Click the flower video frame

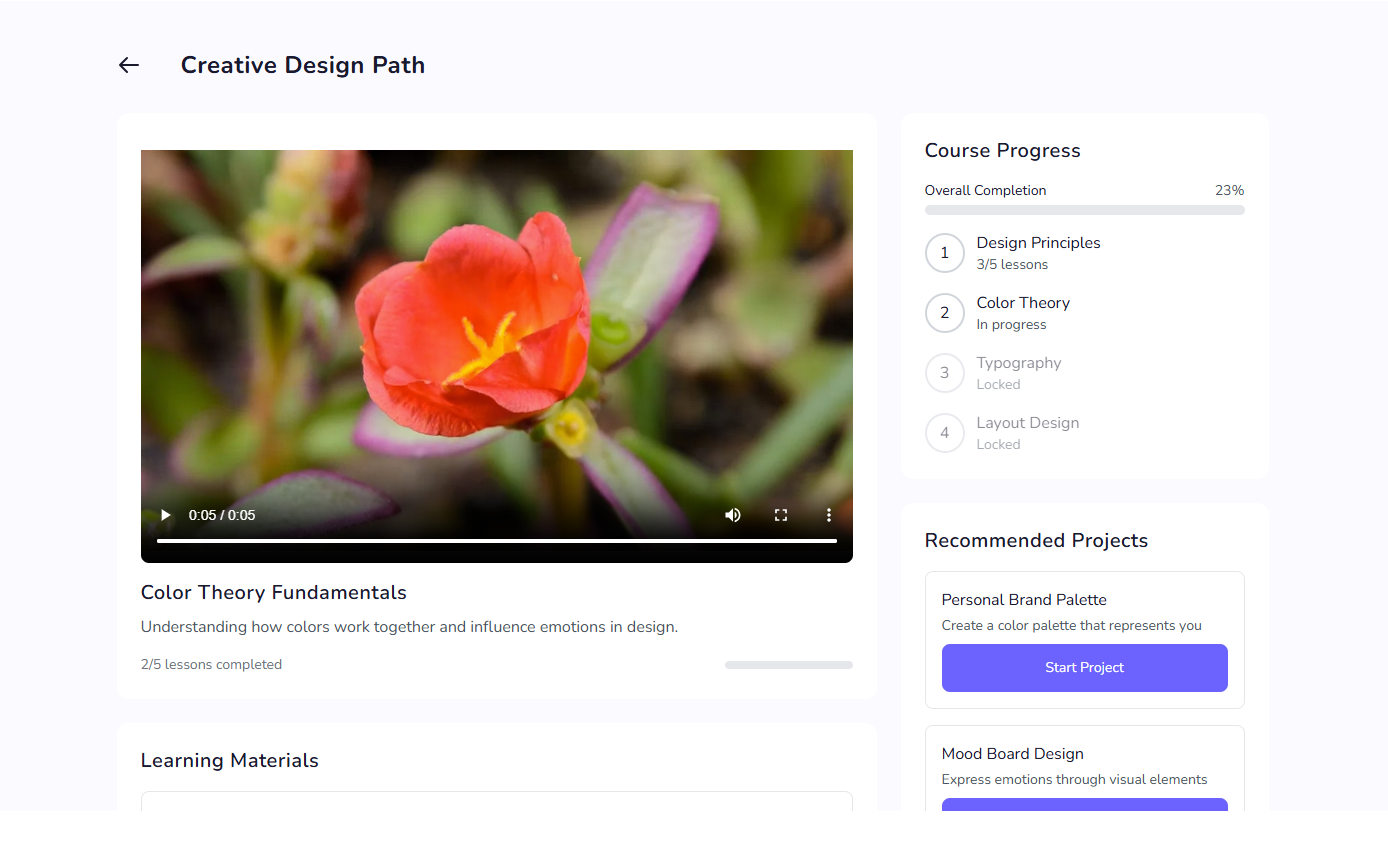(496, 330)
